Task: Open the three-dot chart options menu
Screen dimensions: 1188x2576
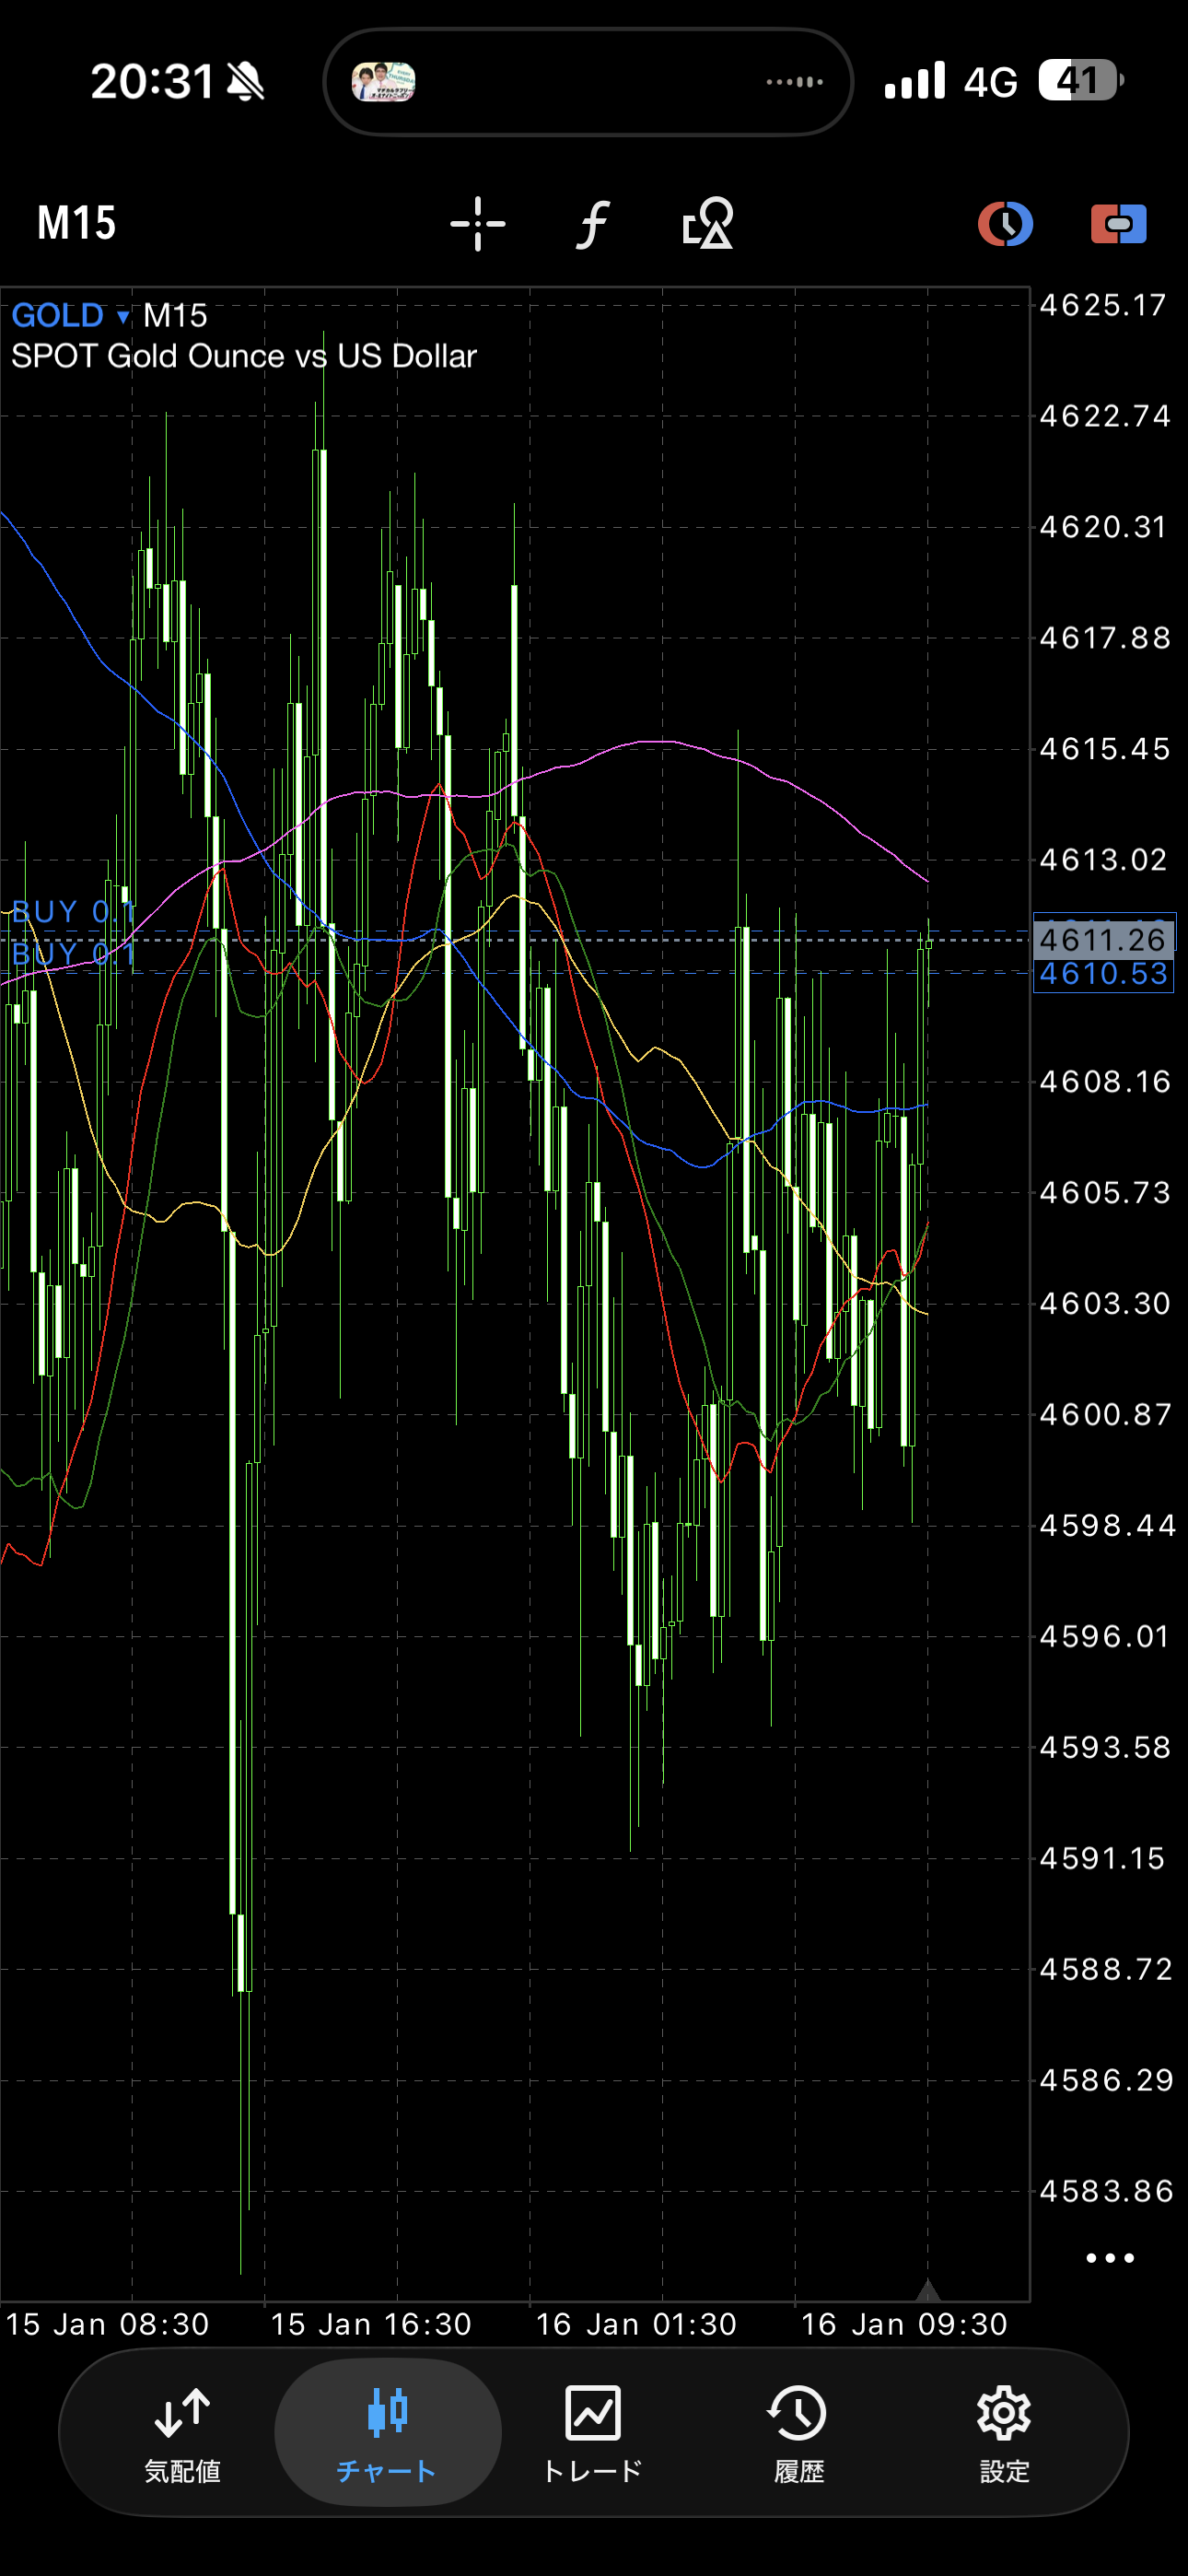Action: click(1109, 2258)
